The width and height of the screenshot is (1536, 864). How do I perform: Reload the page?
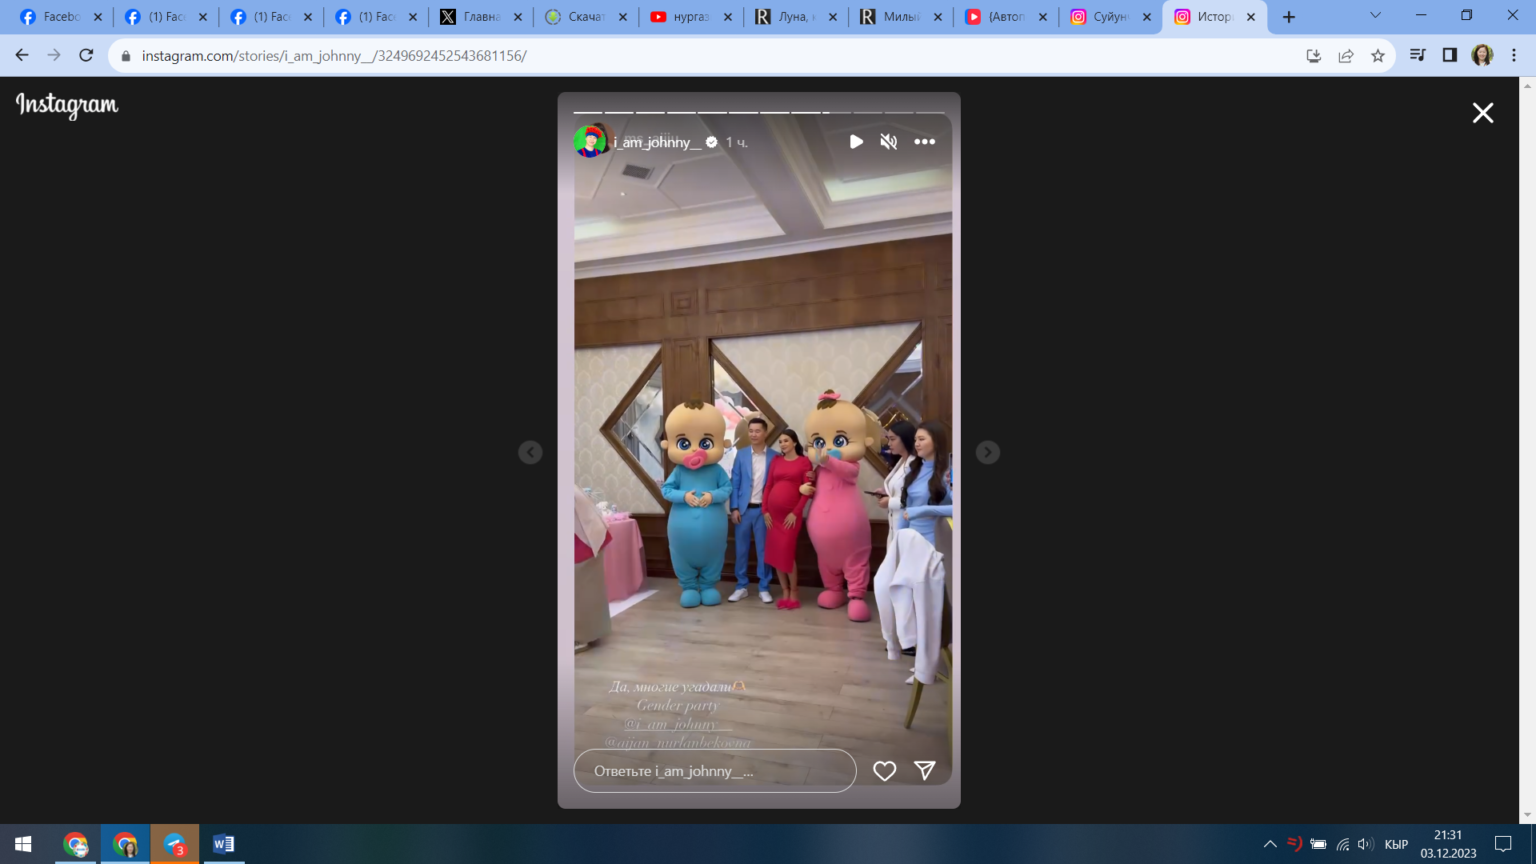coord(86,56)
